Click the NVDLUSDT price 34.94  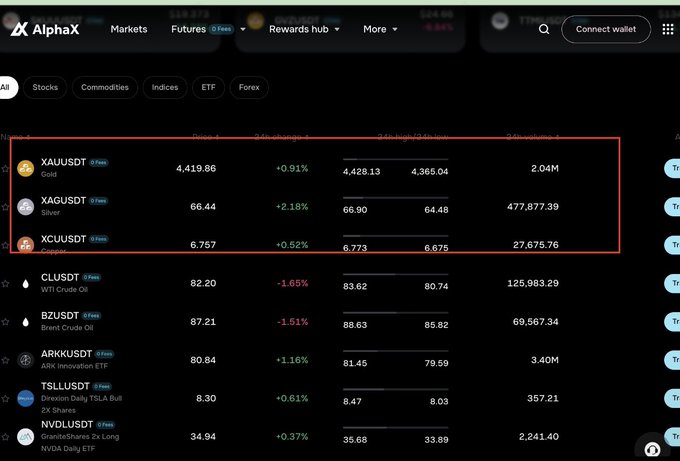203,437
